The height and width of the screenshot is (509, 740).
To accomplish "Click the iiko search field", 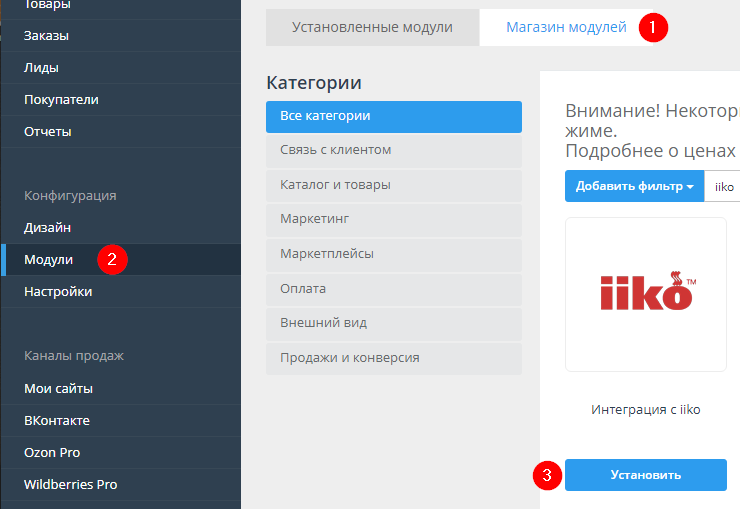I will [723, 186].
